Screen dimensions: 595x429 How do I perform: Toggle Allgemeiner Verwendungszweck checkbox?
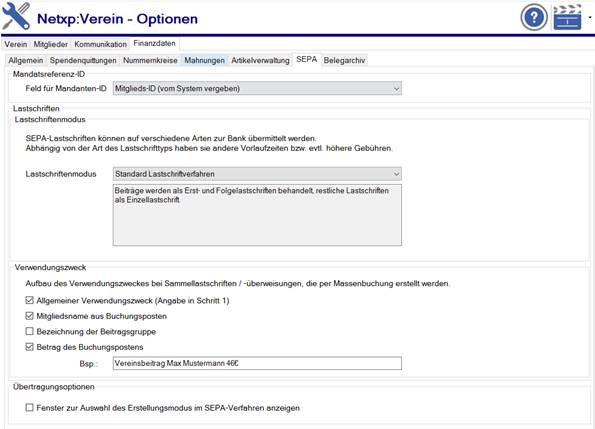coord(29,300)
